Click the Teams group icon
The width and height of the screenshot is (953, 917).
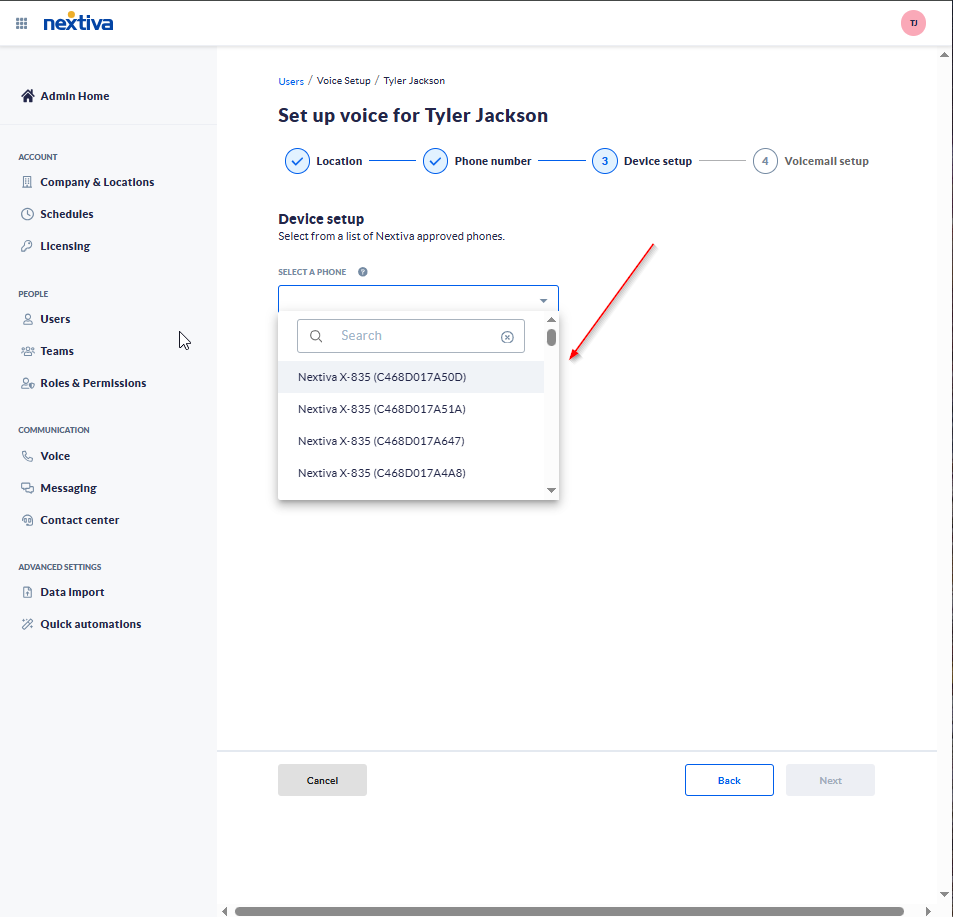(27, 351)
